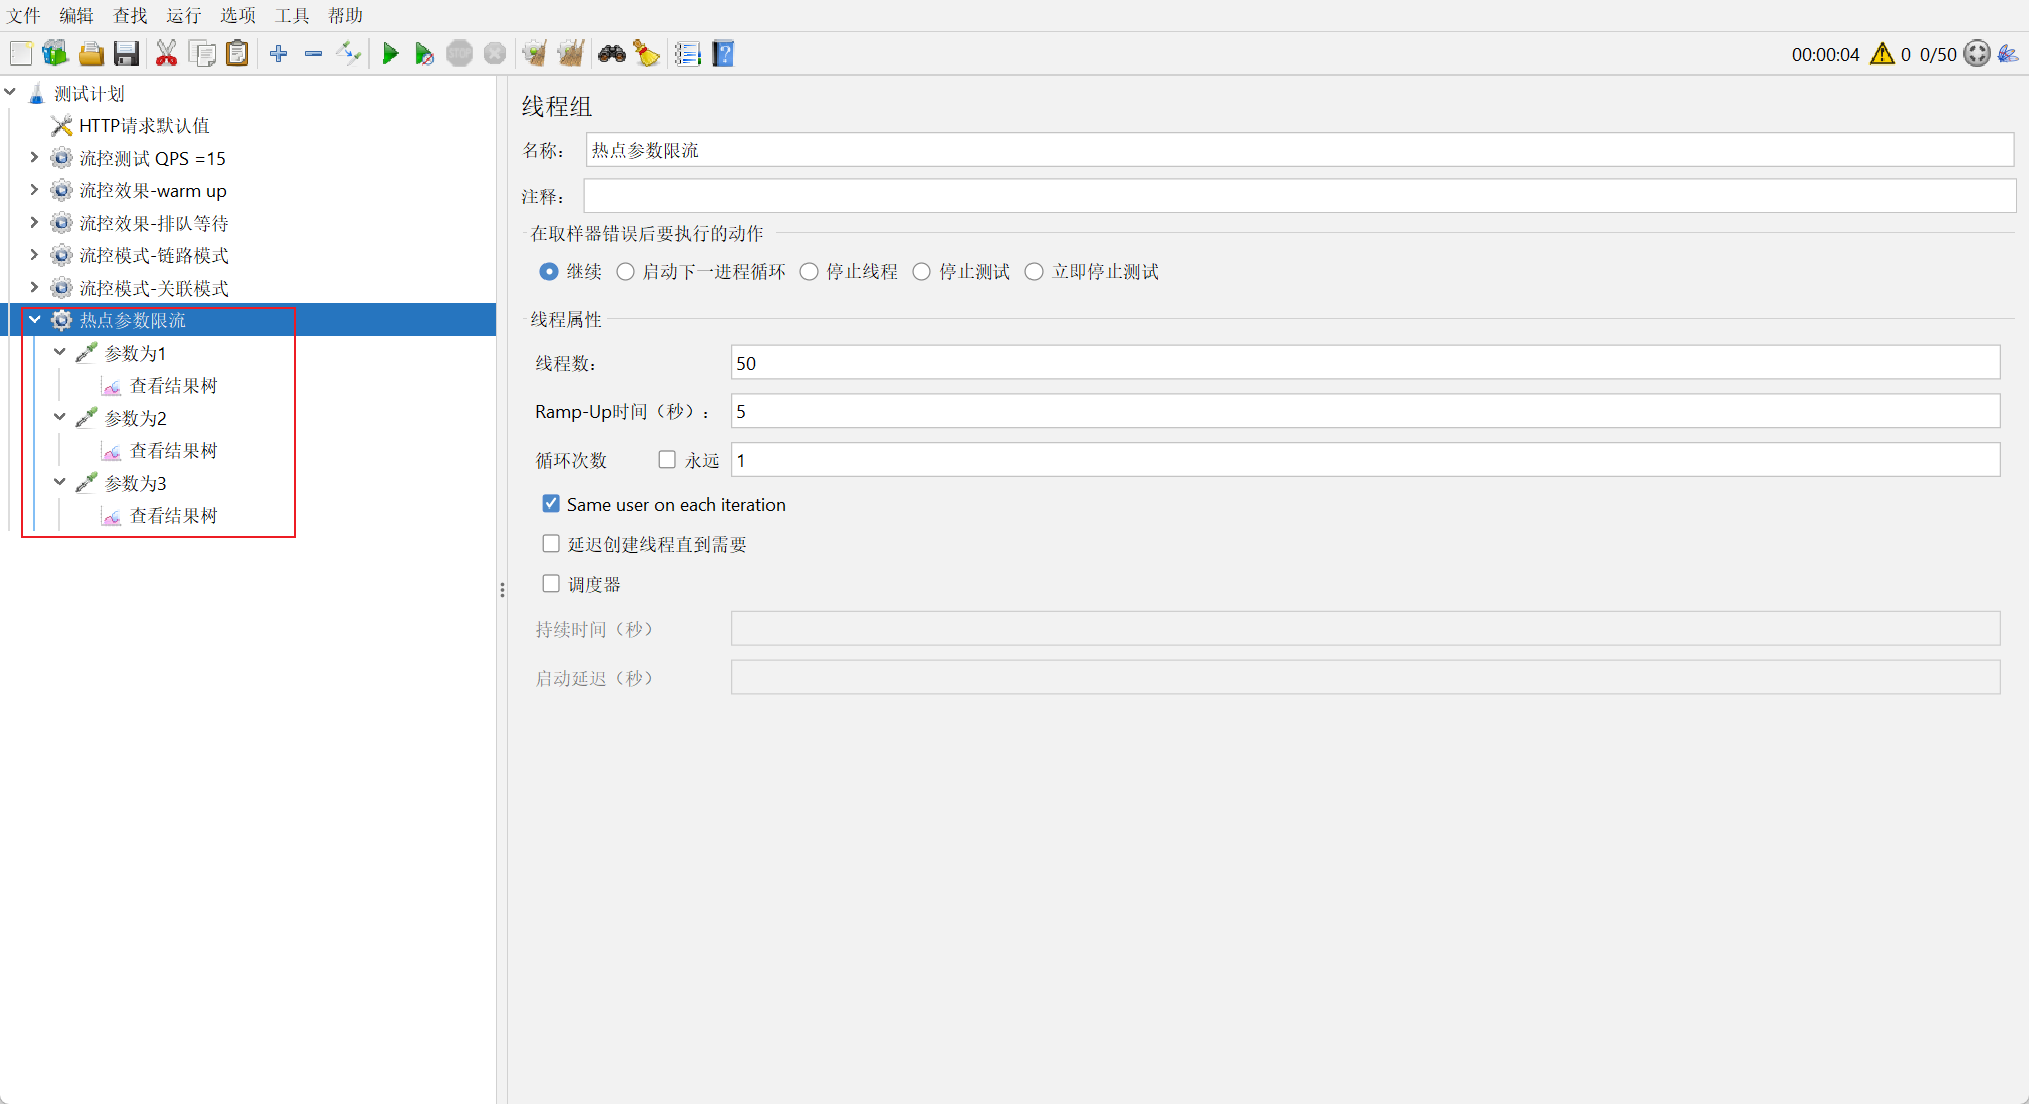The image size is (2029, 1104).
Task: Click the binoculars Search icon
Action: coord(612,54)
